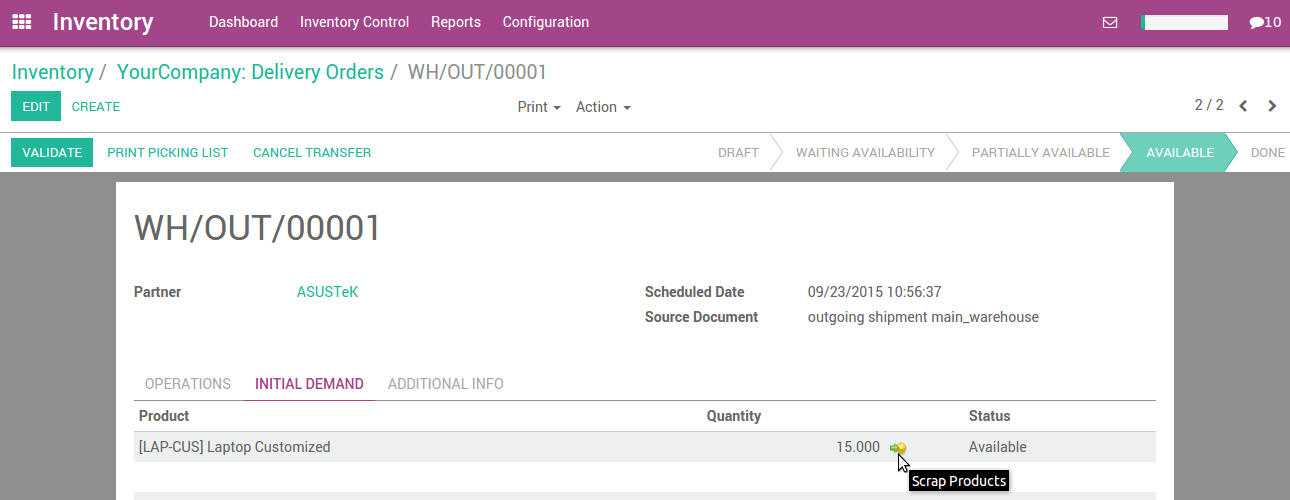
Task: Expand the Print dropdown
Action: (538, 107)
